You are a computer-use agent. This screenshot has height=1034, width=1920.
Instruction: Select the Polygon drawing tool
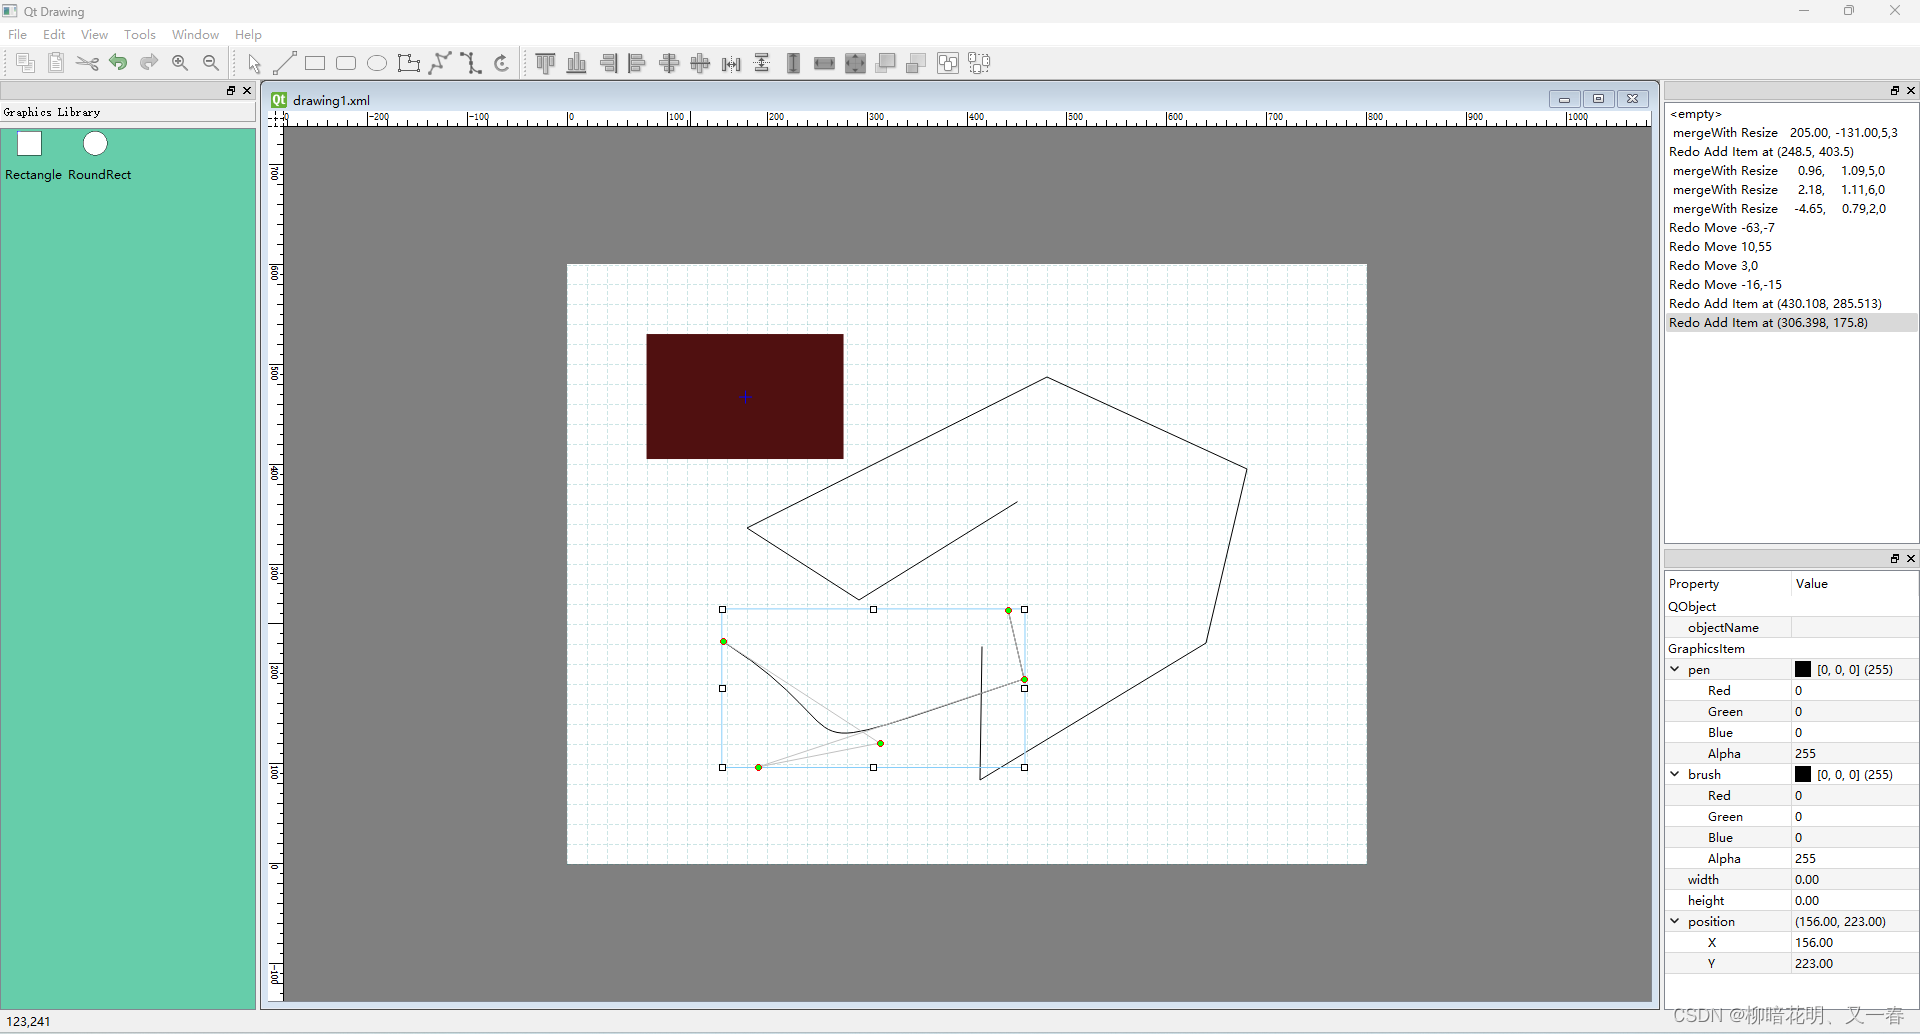[408, 63]
